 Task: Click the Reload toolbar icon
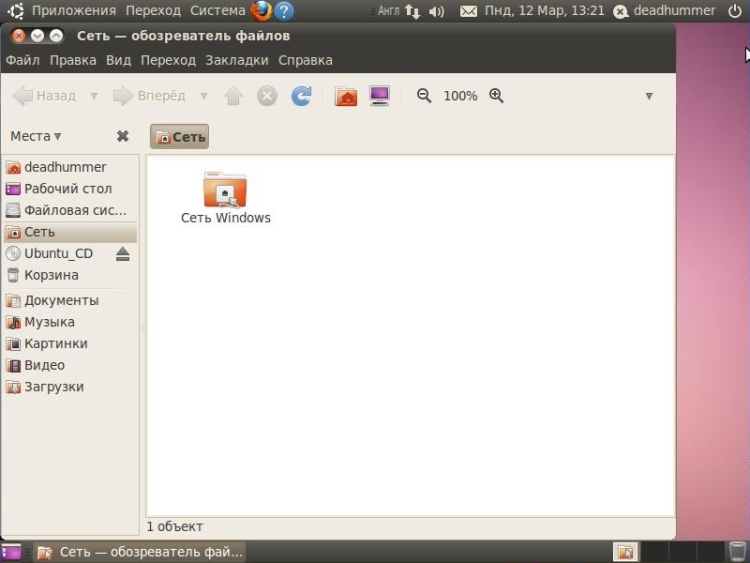tap(301, 96)
